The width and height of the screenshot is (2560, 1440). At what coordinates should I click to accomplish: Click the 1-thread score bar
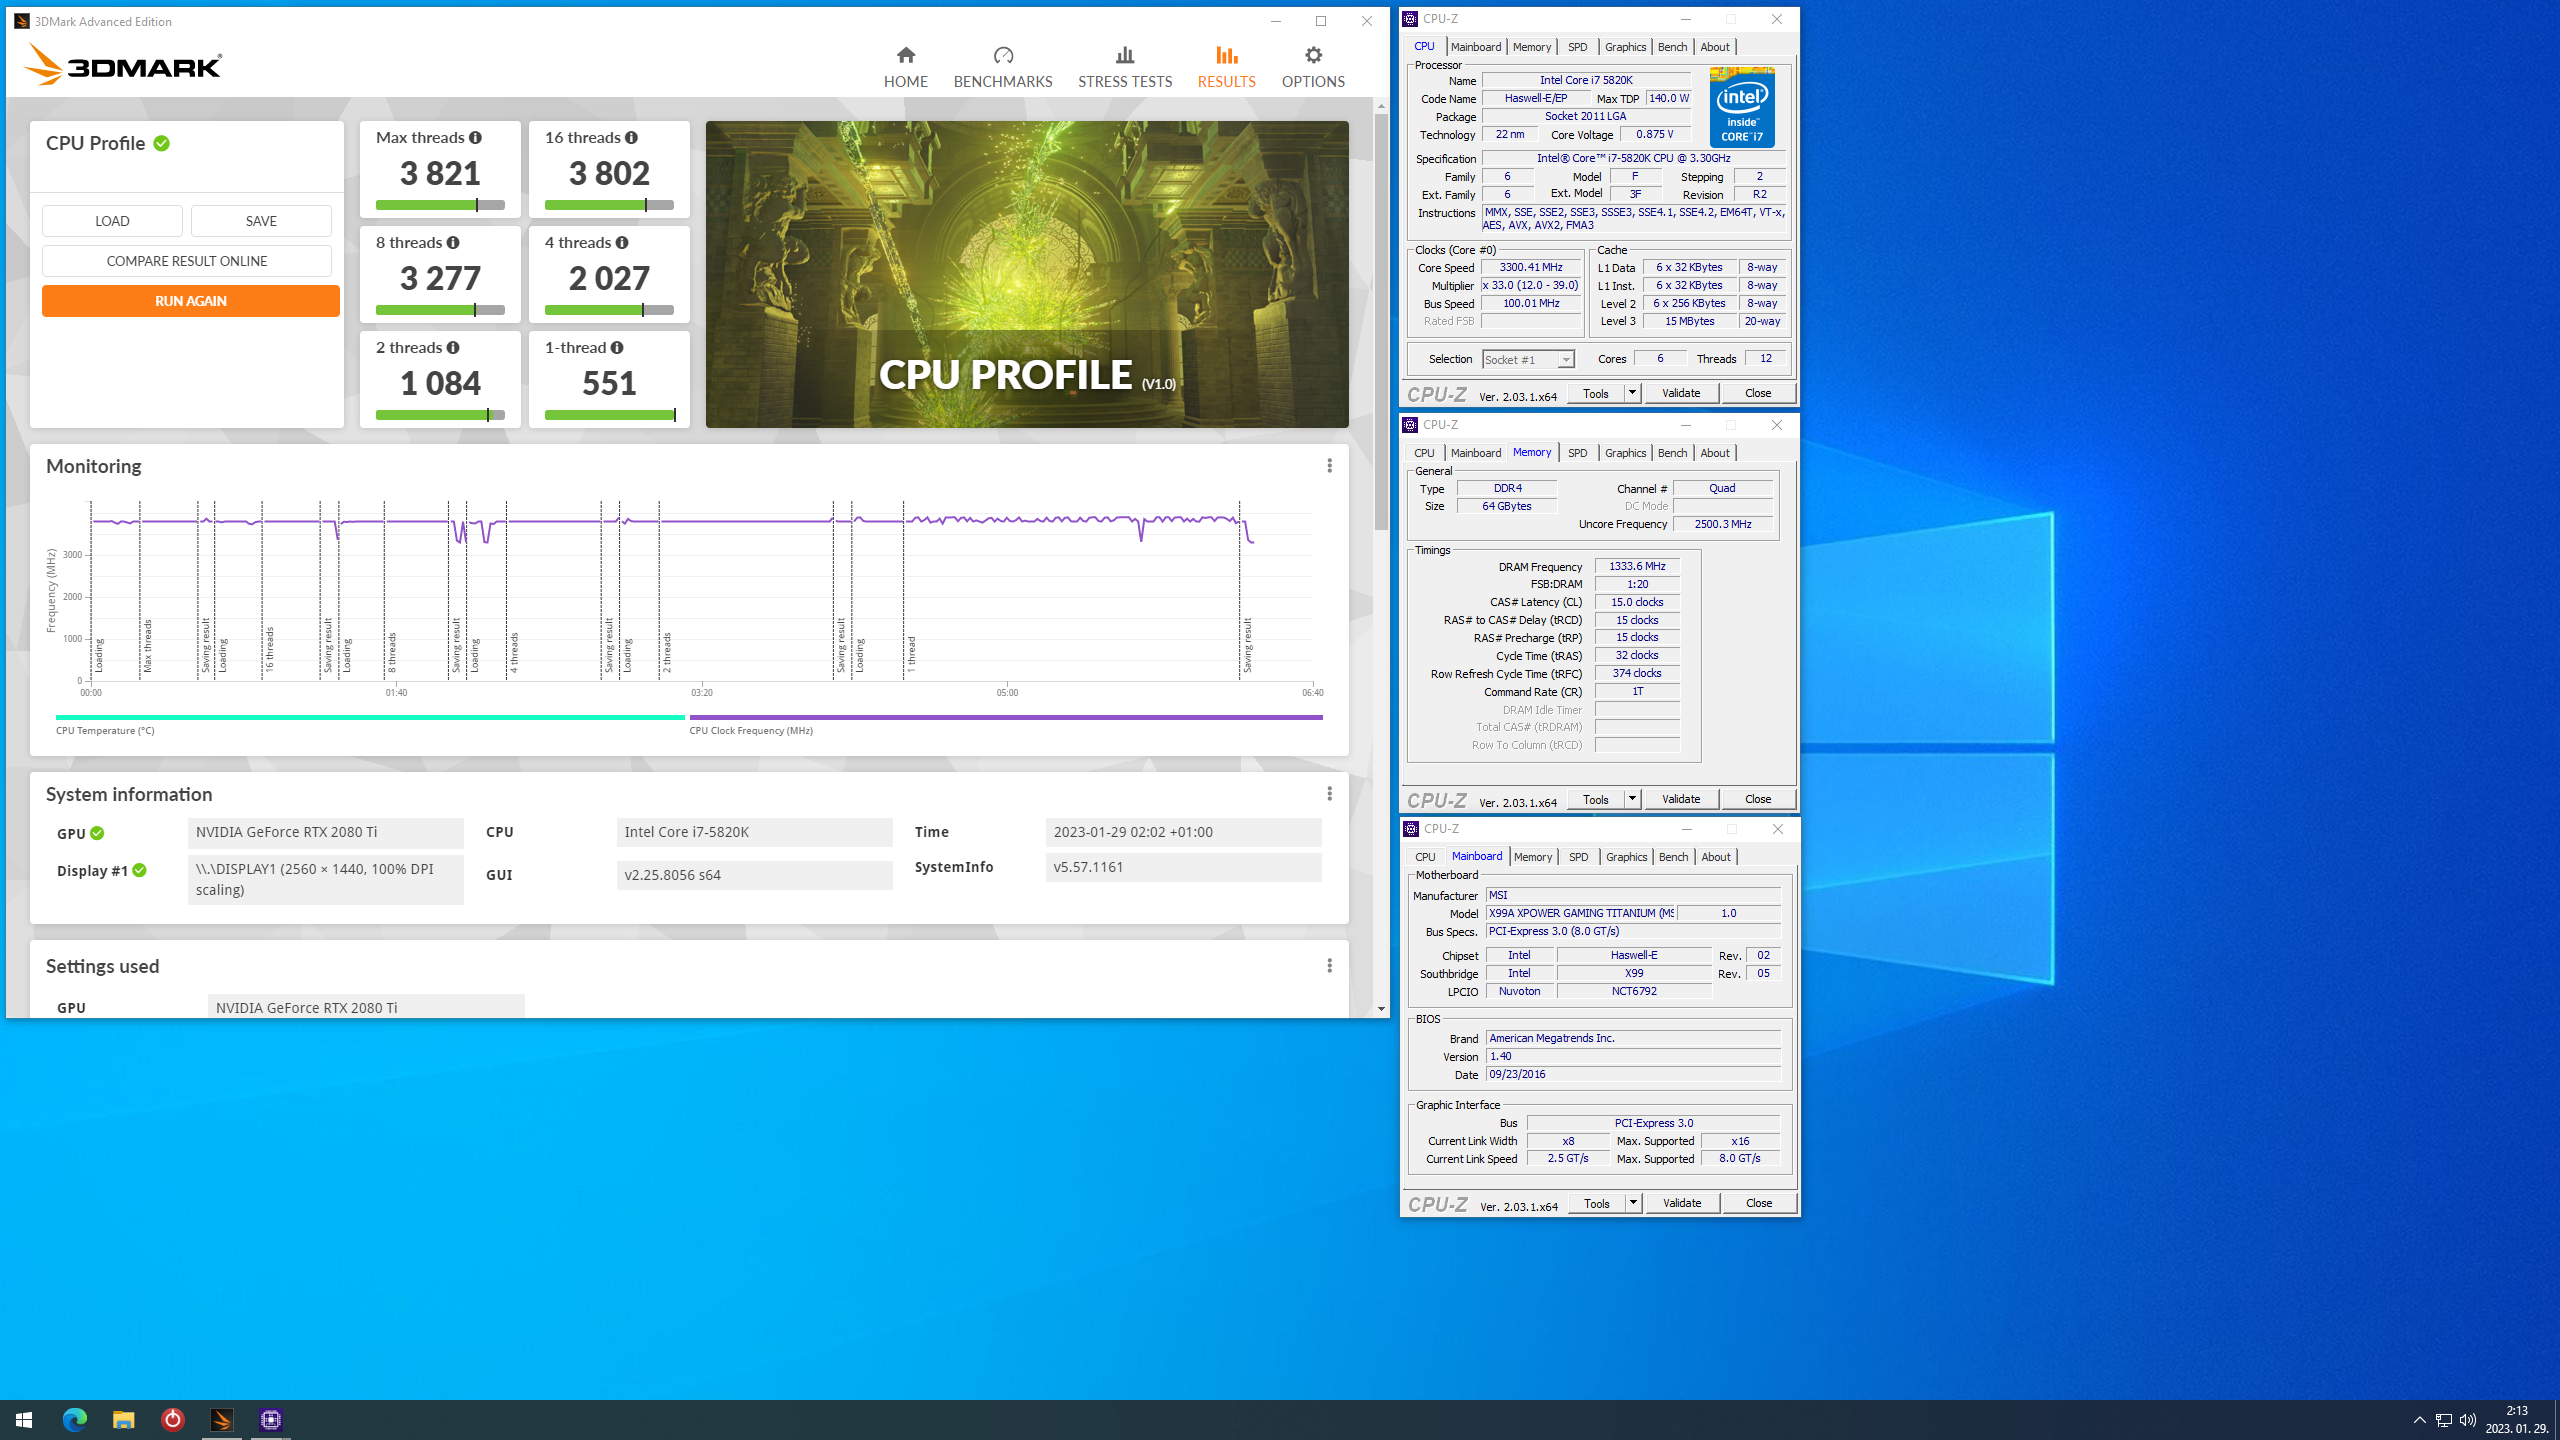click(x=609, y=415)
